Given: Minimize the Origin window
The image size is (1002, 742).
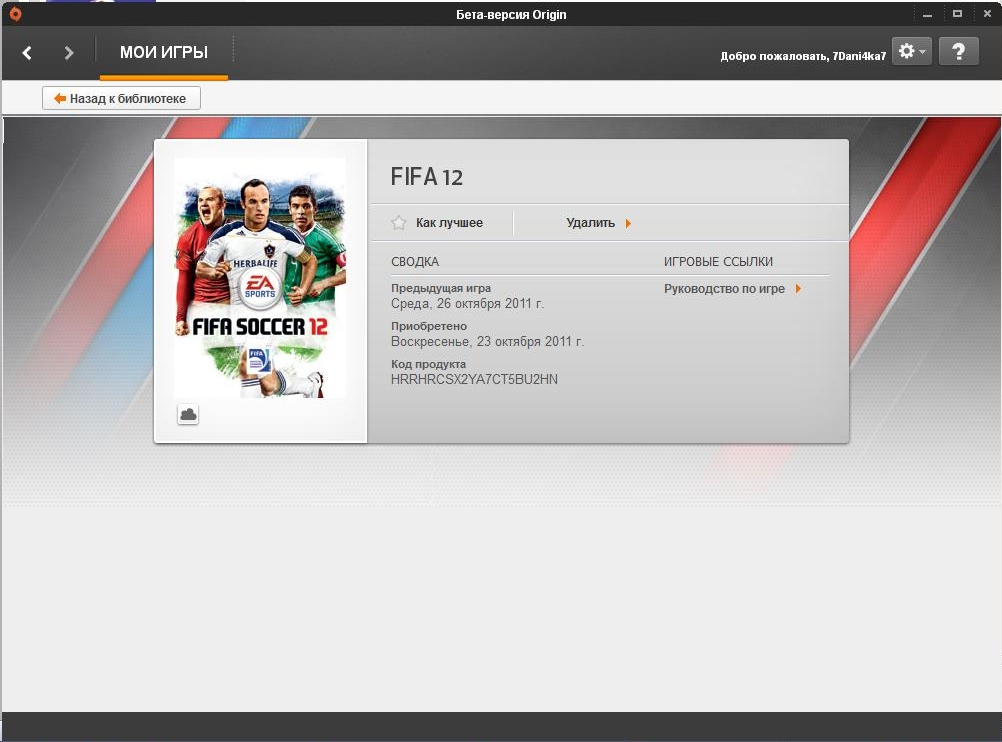Looking at the screenshot, I should coord(927,14).
